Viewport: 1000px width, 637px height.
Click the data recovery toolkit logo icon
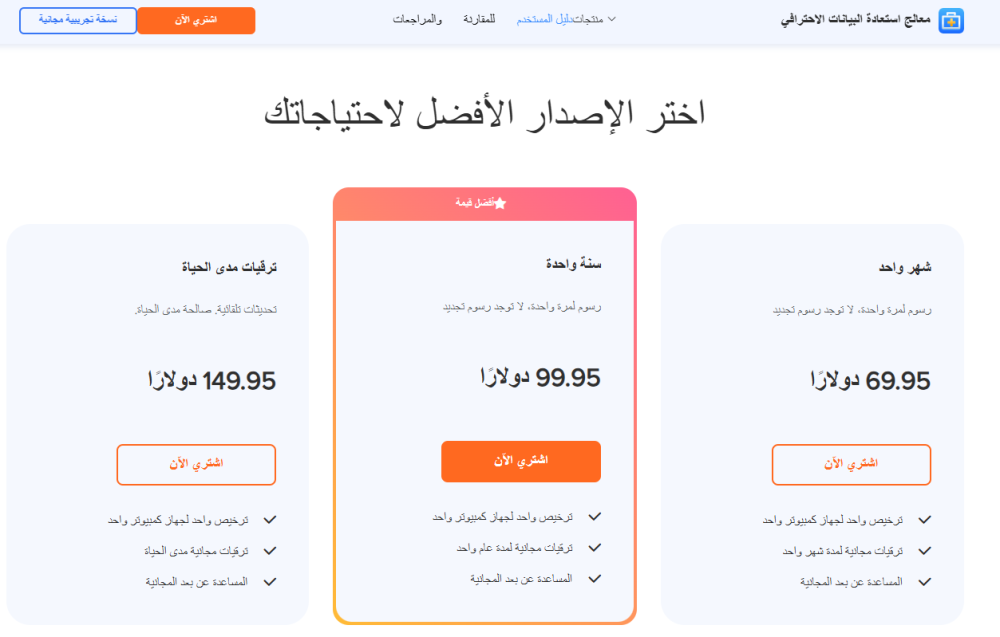tap(951, 20)
